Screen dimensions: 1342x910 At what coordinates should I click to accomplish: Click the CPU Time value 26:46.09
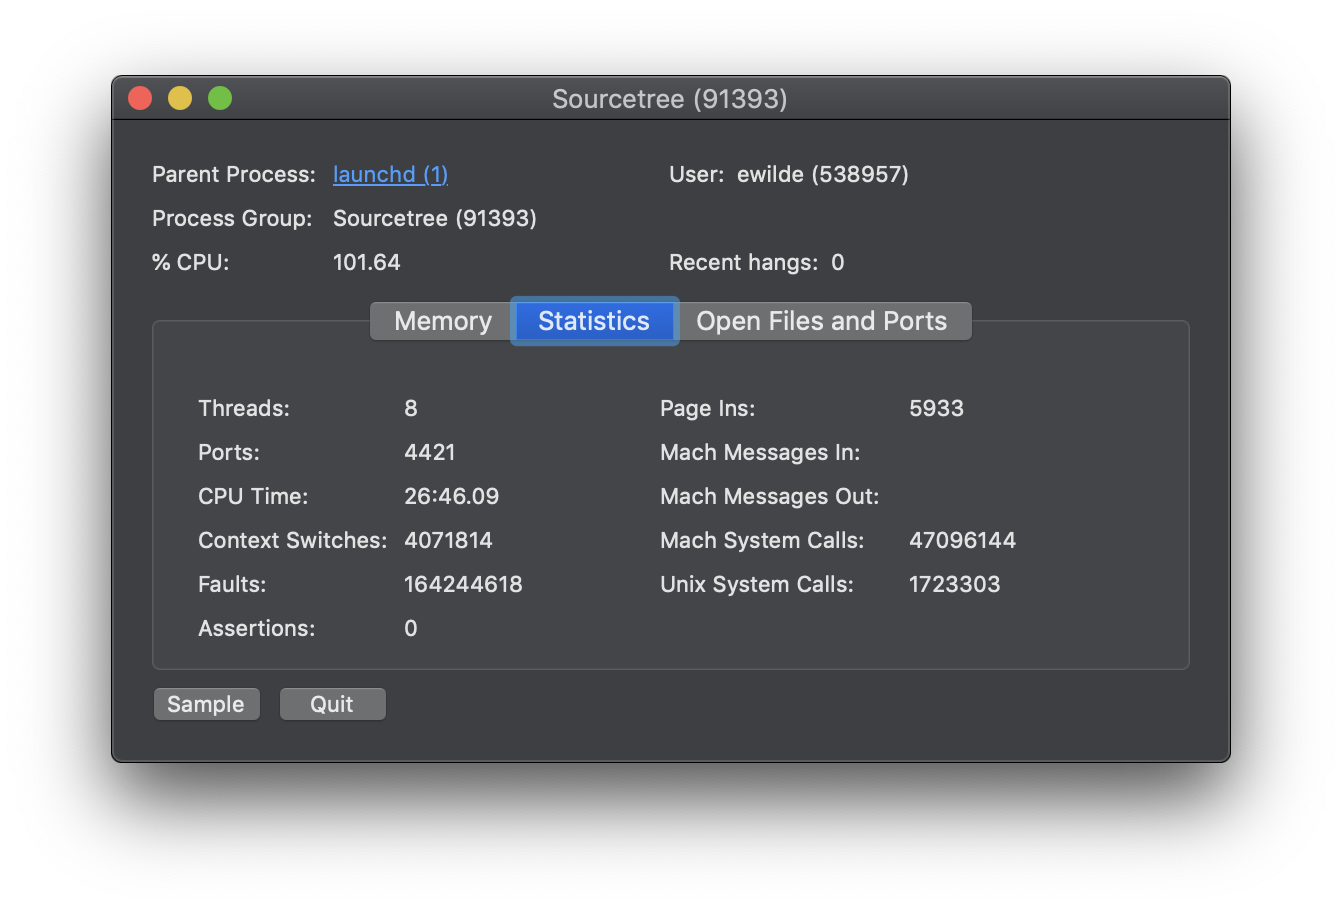(x=451, y=496)
